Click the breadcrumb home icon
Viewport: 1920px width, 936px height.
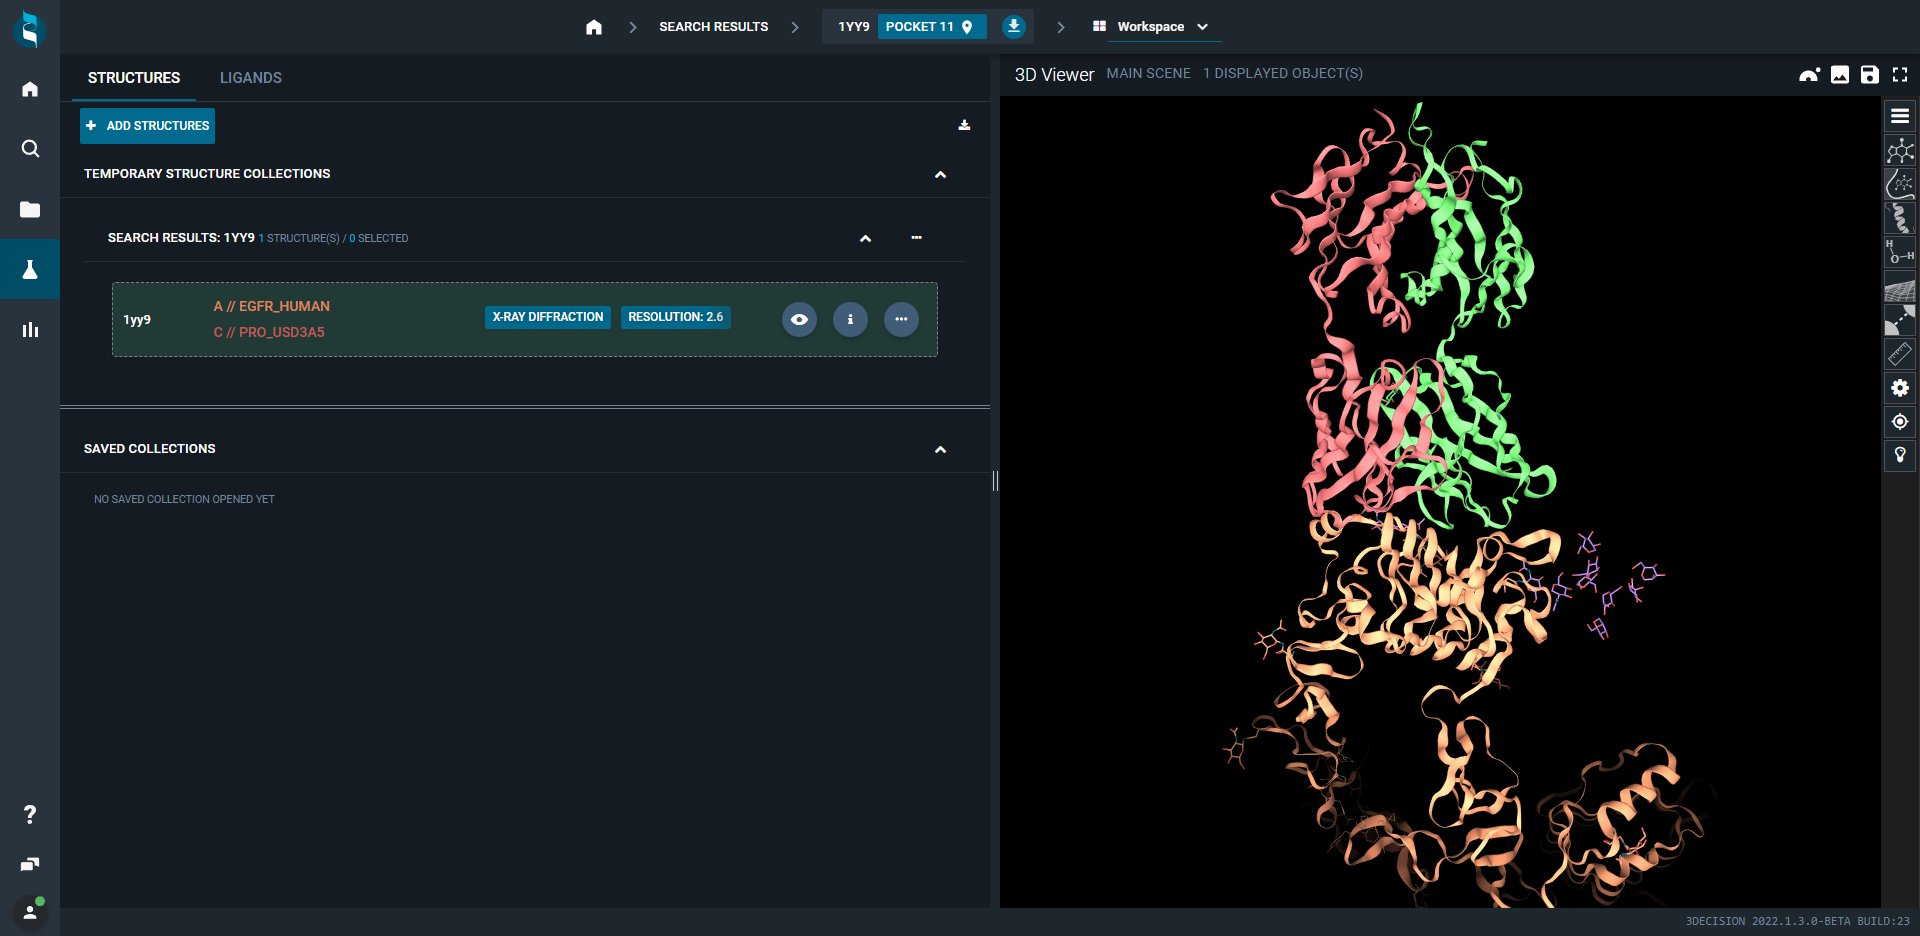(x=594, y=27)
